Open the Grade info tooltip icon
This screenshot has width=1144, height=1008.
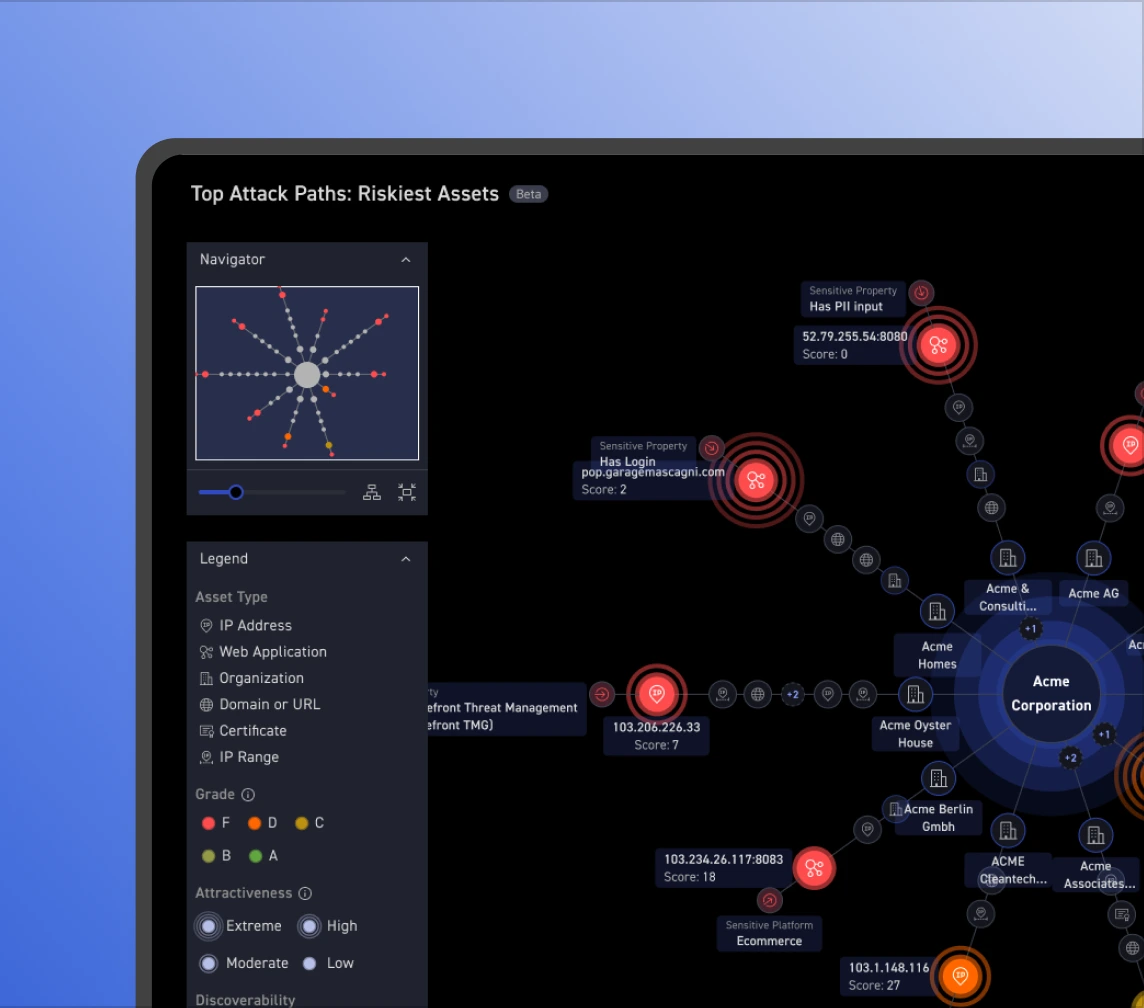coord(248,795)
